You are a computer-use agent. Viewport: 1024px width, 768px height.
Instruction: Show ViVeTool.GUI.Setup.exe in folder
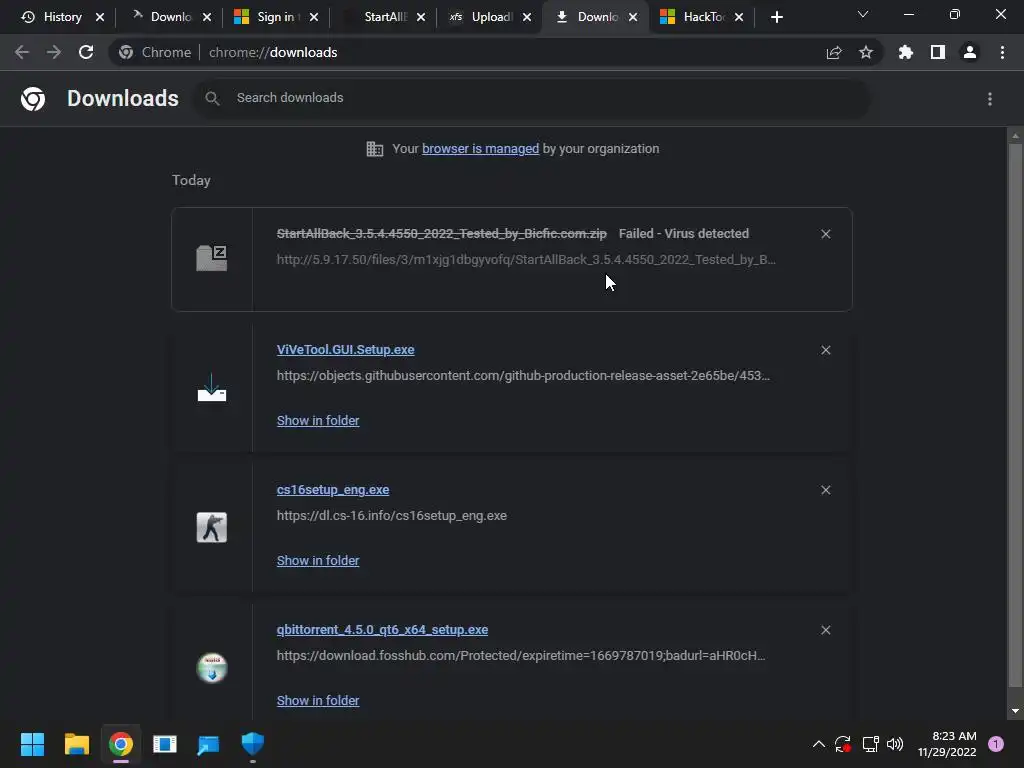click(x=318, y=421)
